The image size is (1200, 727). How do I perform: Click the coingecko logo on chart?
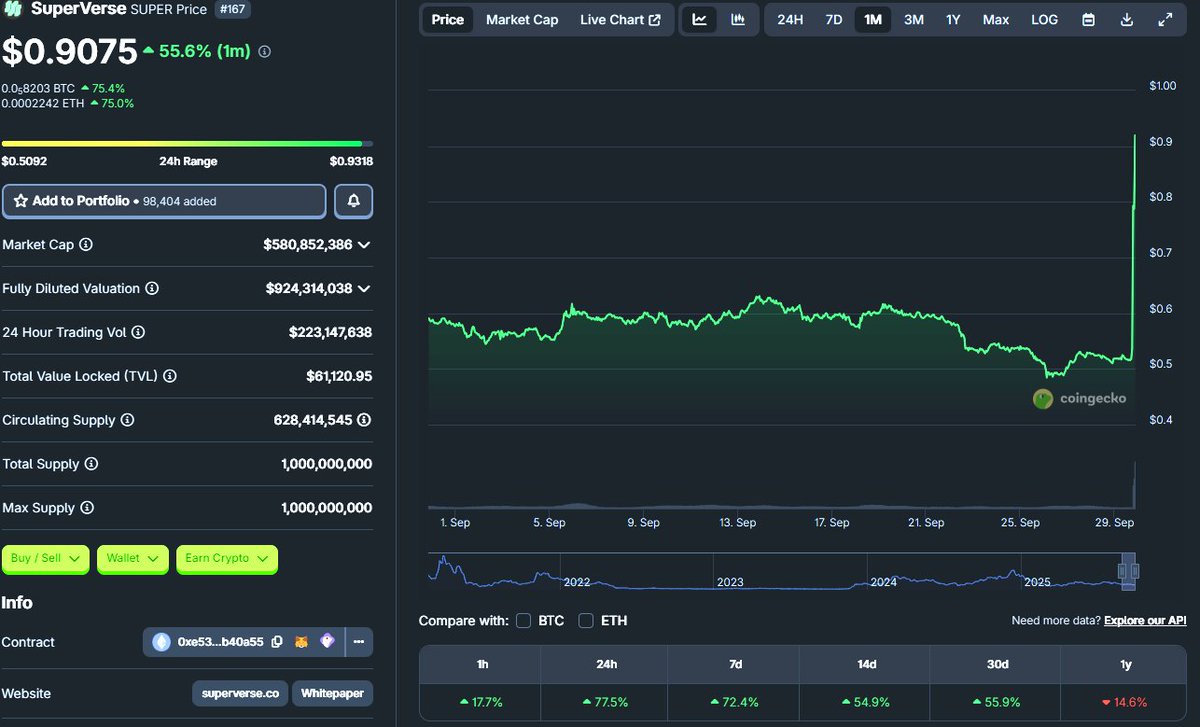(1080, 398)
